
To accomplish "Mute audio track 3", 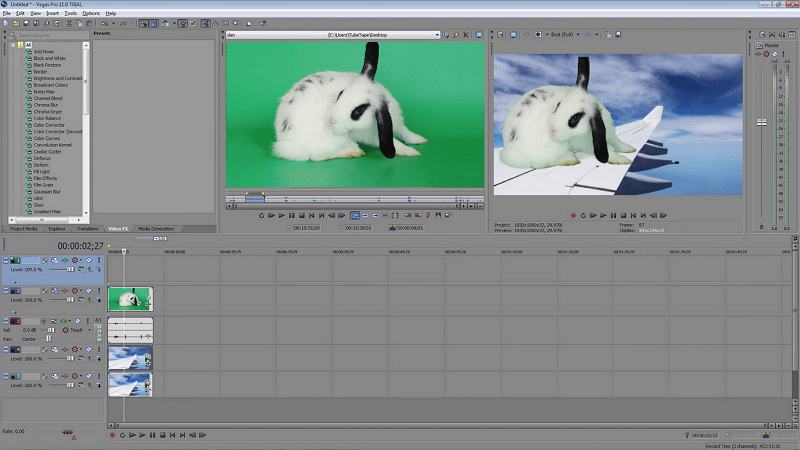I will [78, 321].
